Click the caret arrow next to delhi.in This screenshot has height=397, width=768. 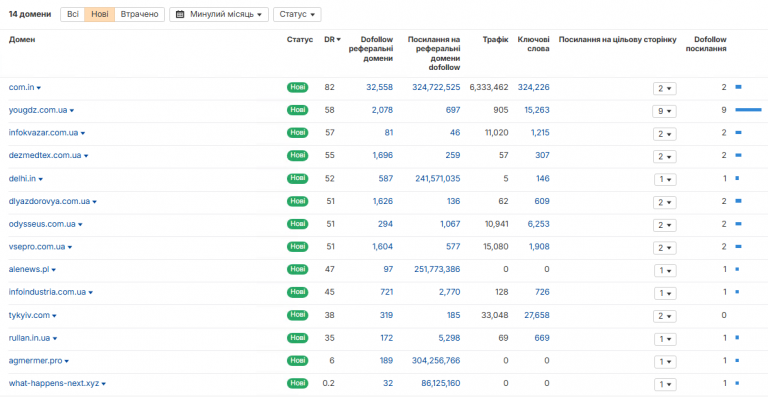(41, 179)
